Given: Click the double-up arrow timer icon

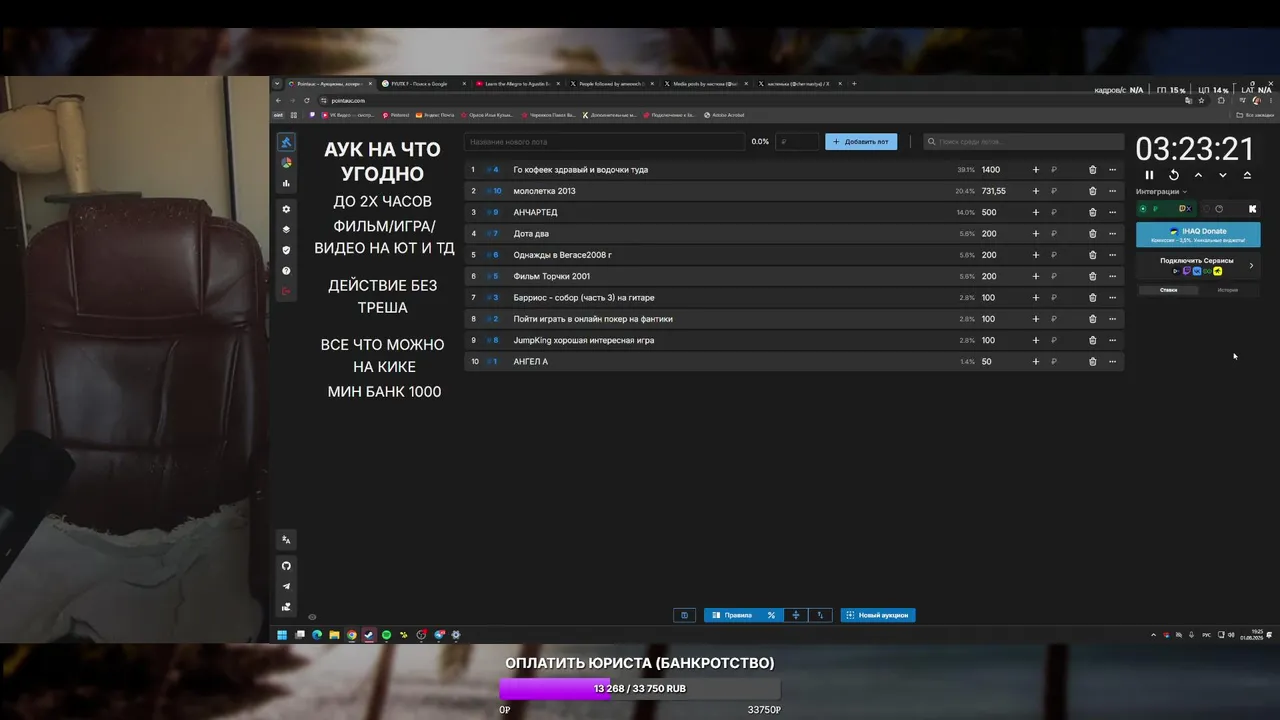Looking at the screenshot, I should (1247, 175).
